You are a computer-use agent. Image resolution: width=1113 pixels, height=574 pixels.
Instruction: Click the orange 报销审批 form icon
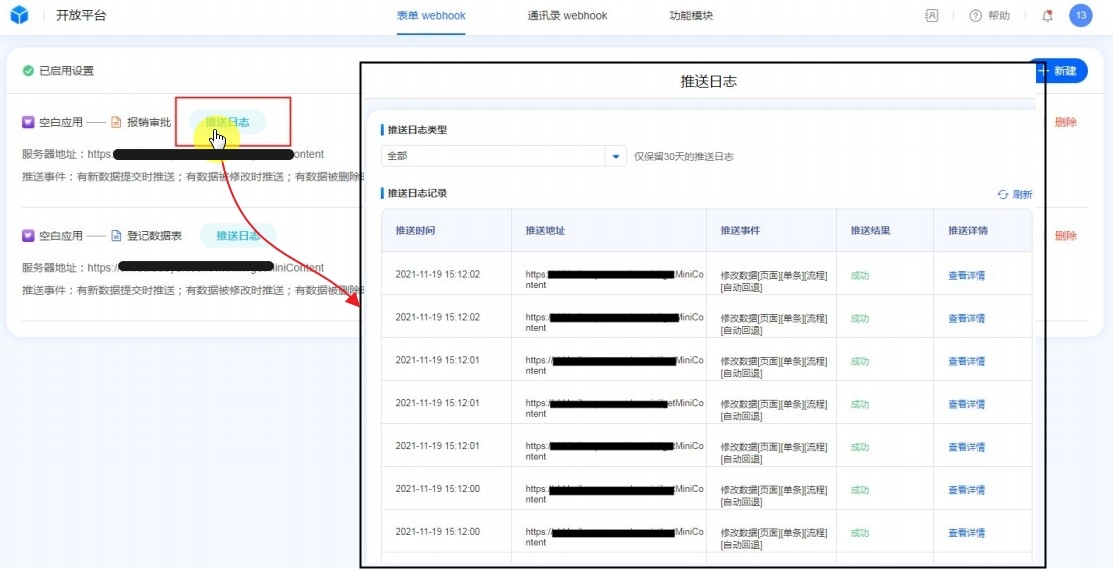point(116,123)
